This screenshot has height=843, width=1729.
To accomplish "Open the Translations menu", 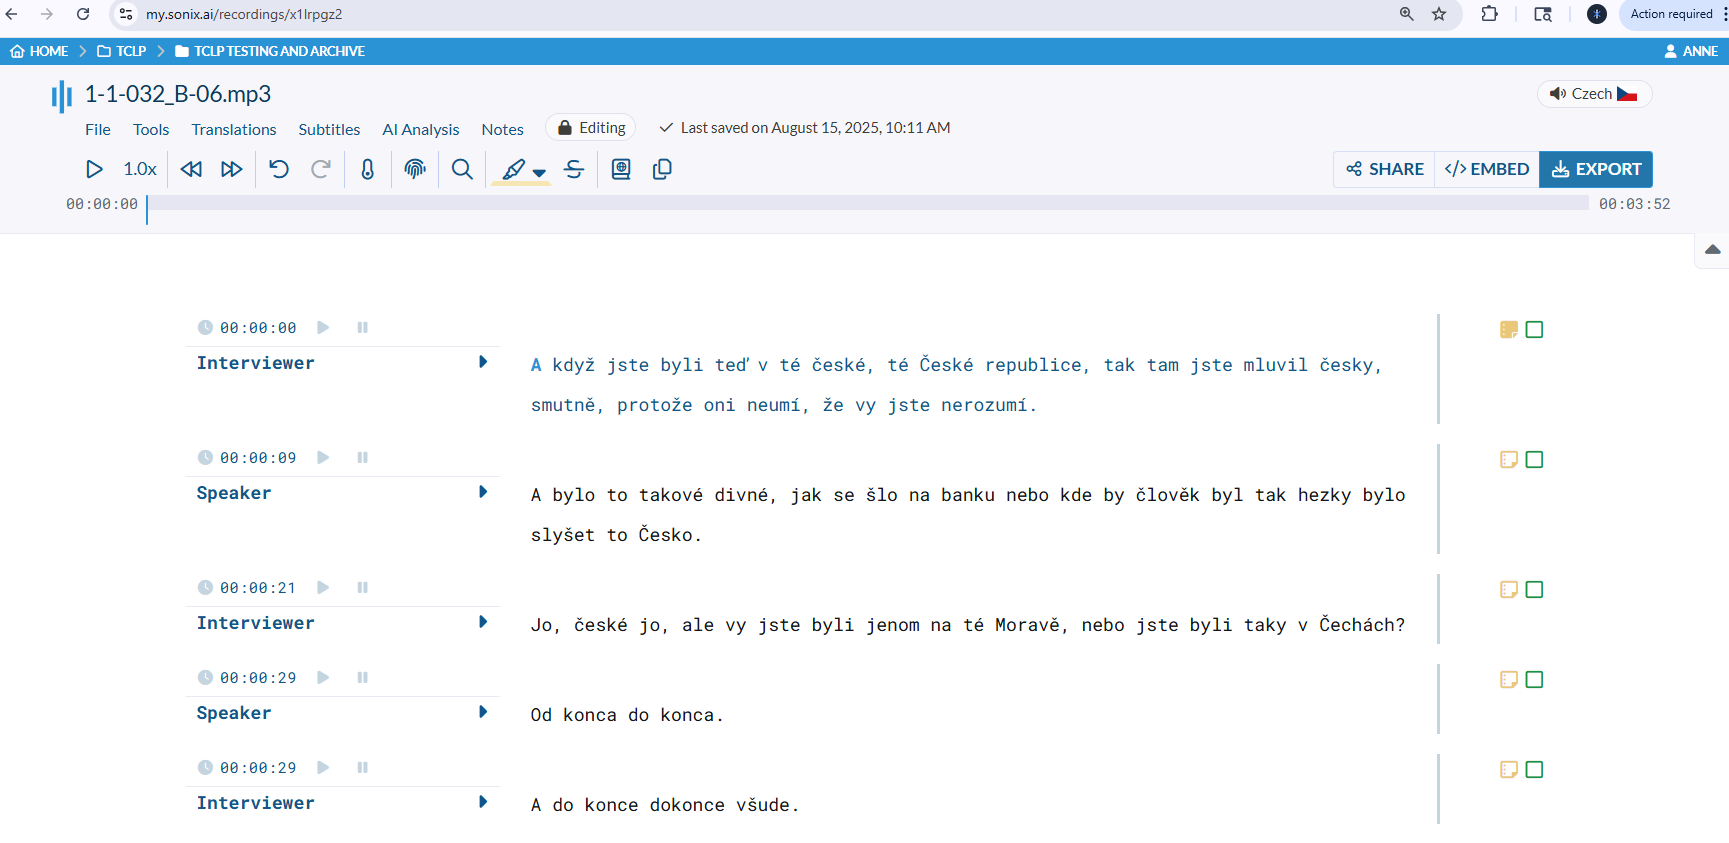I will click(x=234, y=129).
